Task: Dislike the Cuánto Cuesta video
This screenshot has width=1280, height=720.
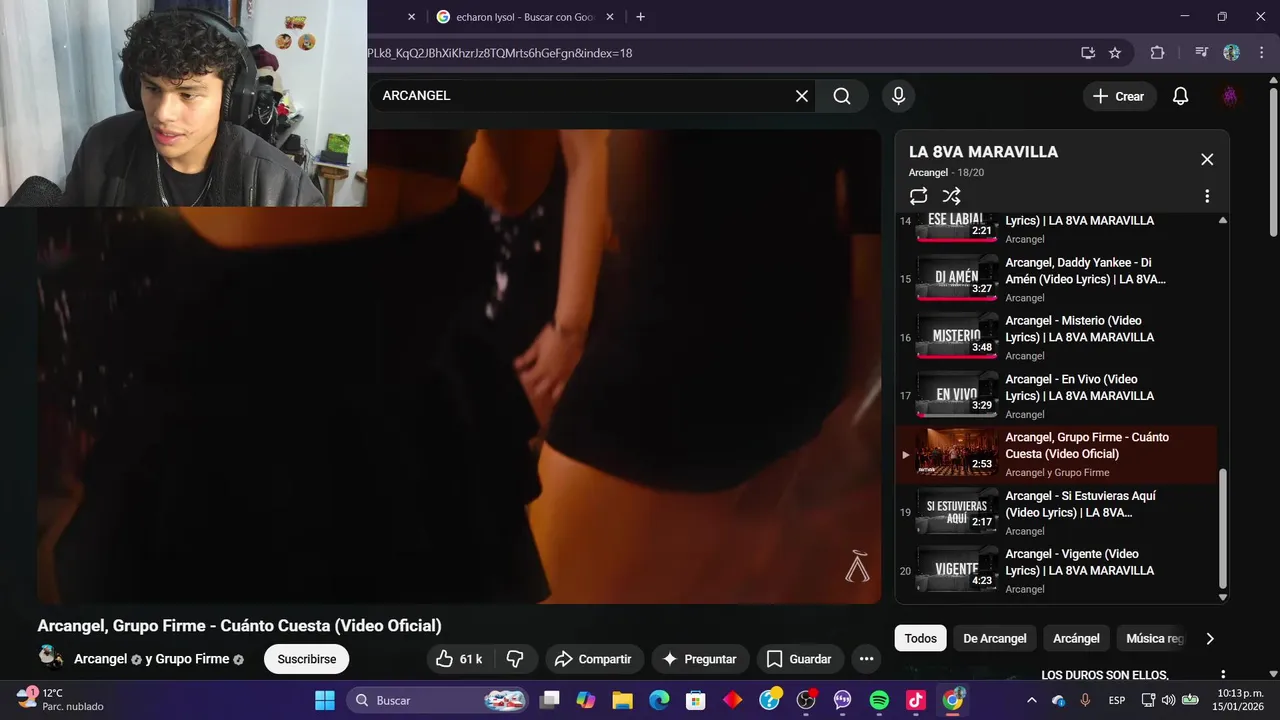Action: tap(516, 659)
